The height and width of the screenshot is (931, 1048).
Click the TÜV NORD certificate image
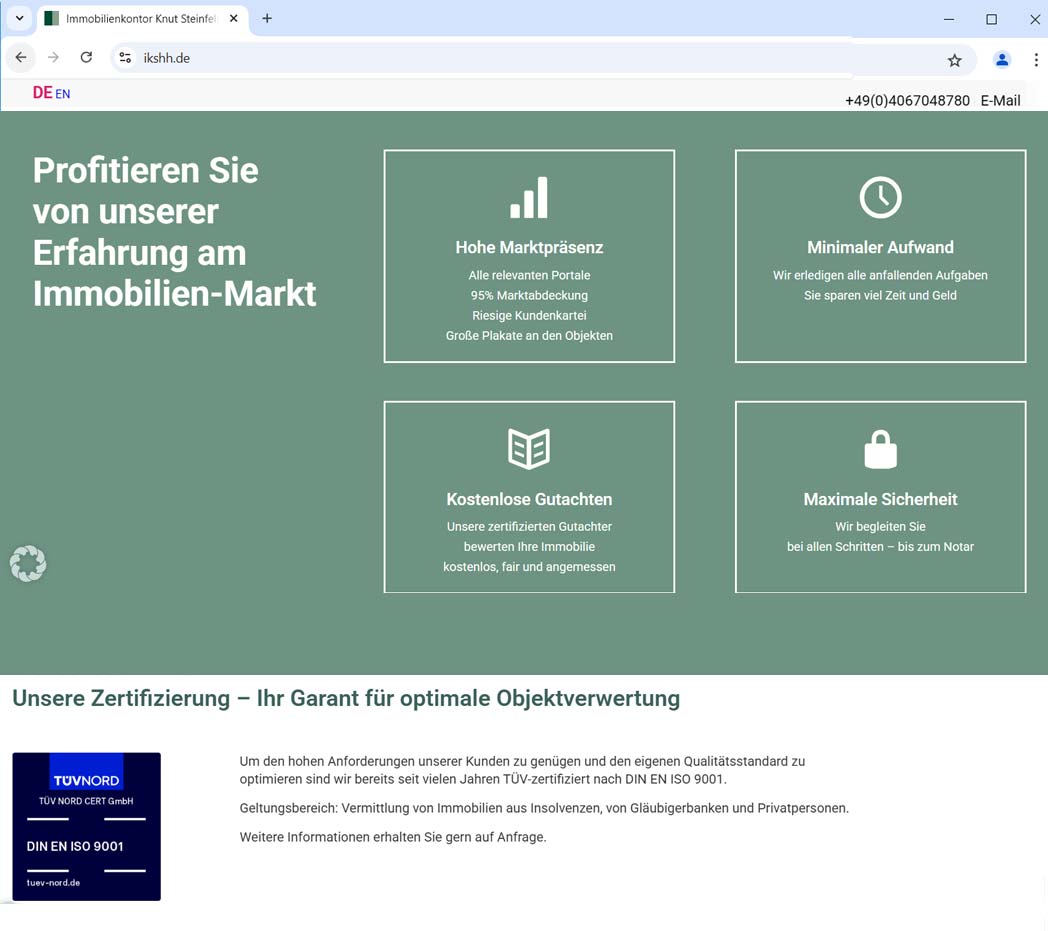tap(86, 826)
